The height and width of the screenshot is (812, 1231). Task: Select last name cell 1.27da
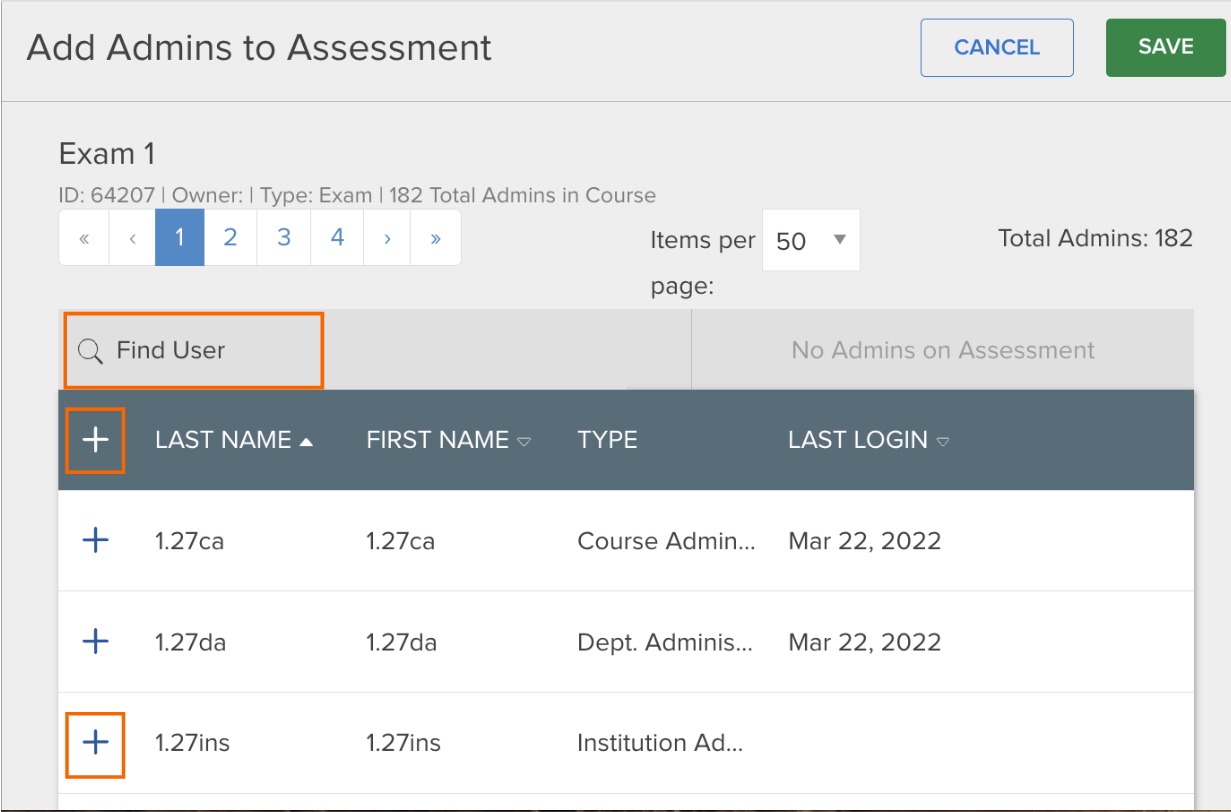click(190, 641)
